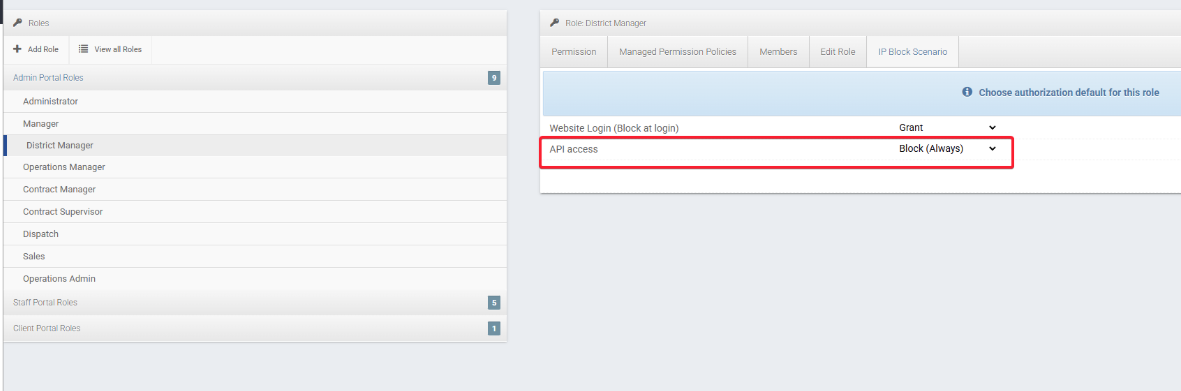
Task: Open the Managed Permission Policies tab
Action: pyautogui.click(x=677, y=52)
